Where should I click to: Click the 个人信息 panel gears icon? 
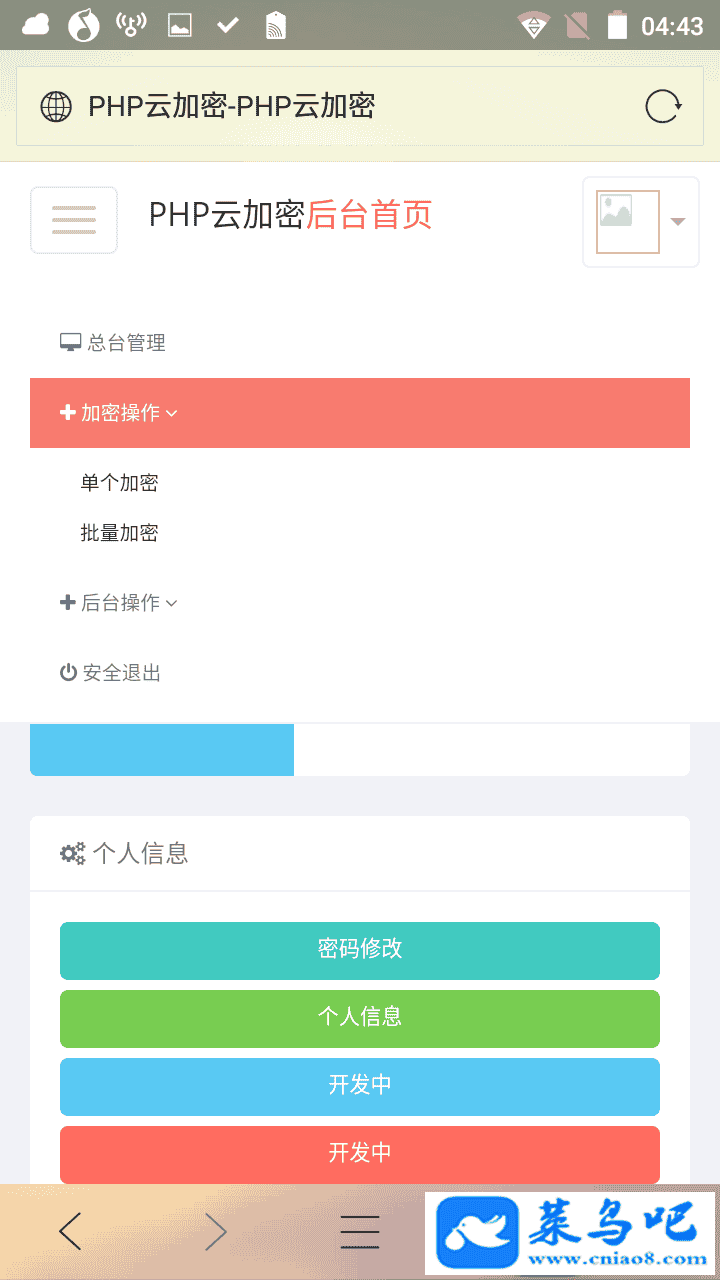tap(73, 854)
